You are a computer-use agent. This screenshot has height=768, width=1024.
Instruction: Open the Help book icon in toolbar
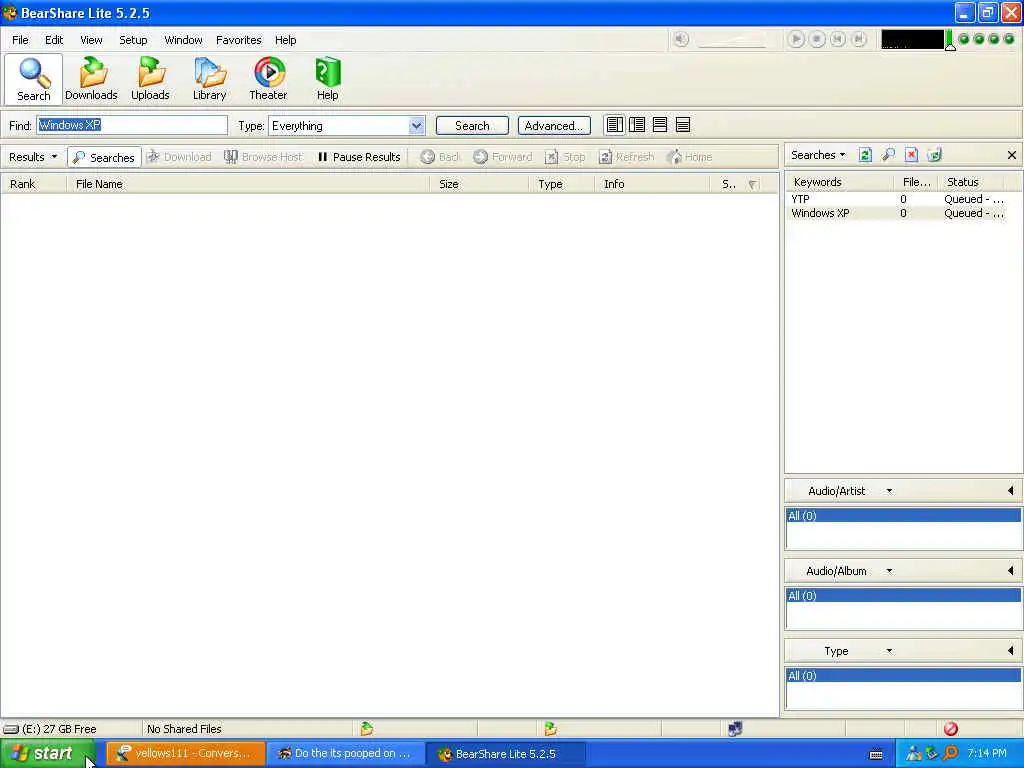coord(327,79)
